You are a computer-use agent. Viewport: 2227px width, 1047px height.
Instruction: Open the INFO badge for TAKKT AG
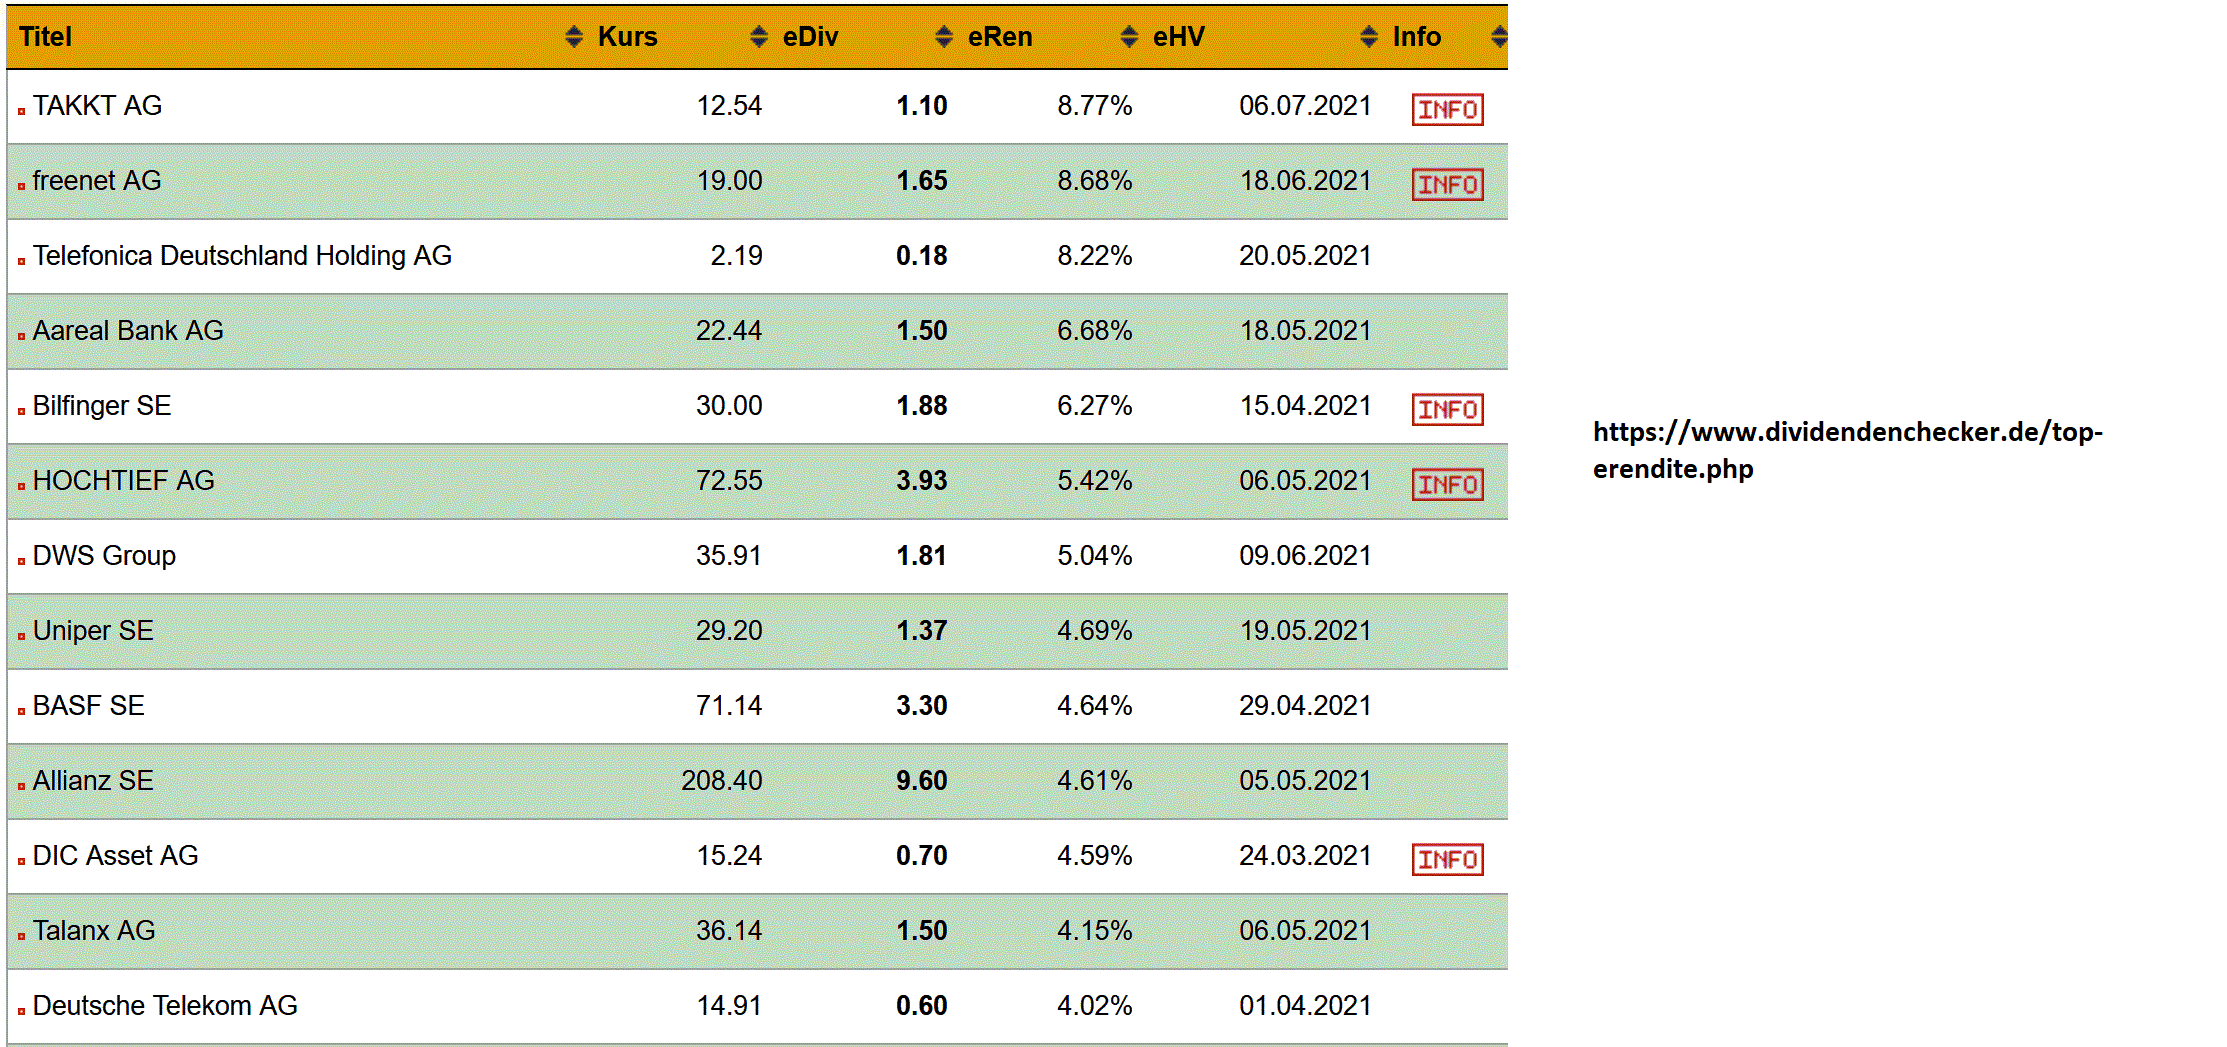pos(1447,109)
